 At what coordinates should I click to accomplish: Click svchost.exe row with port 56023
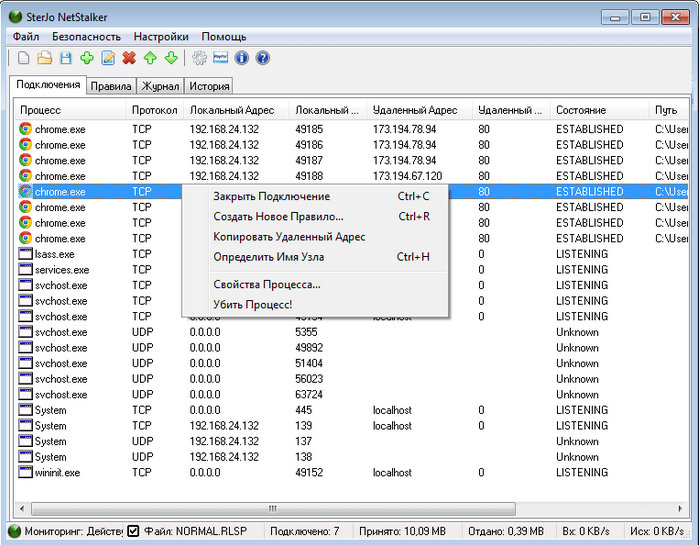pyautogui.click(x=352, y=379)
